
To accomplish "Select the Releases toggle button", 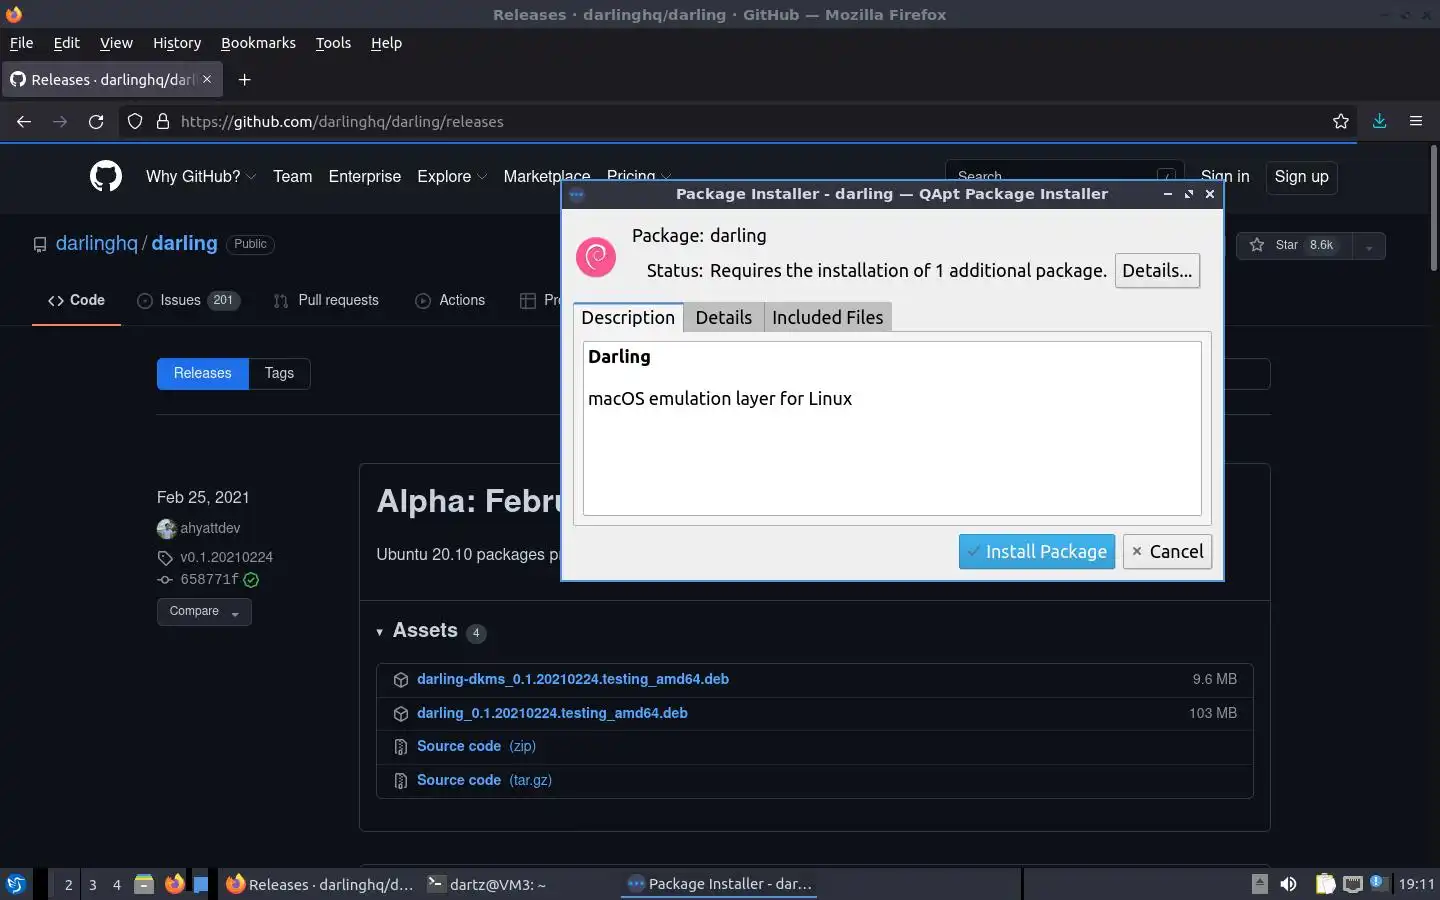I will pos(203,373).
